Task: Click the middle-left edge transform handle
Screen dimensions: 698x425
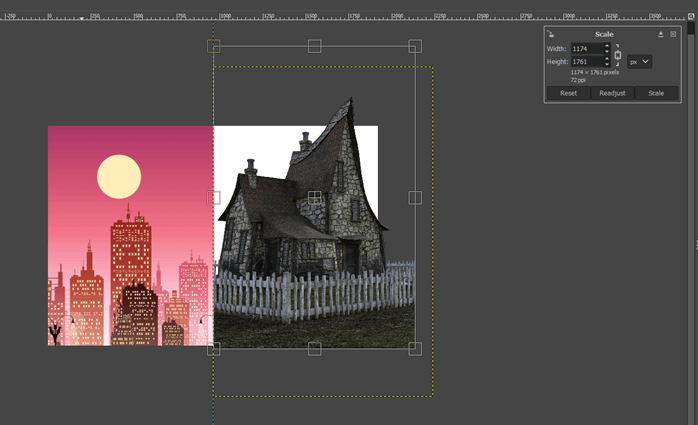Action: click(x=213, y=197)
